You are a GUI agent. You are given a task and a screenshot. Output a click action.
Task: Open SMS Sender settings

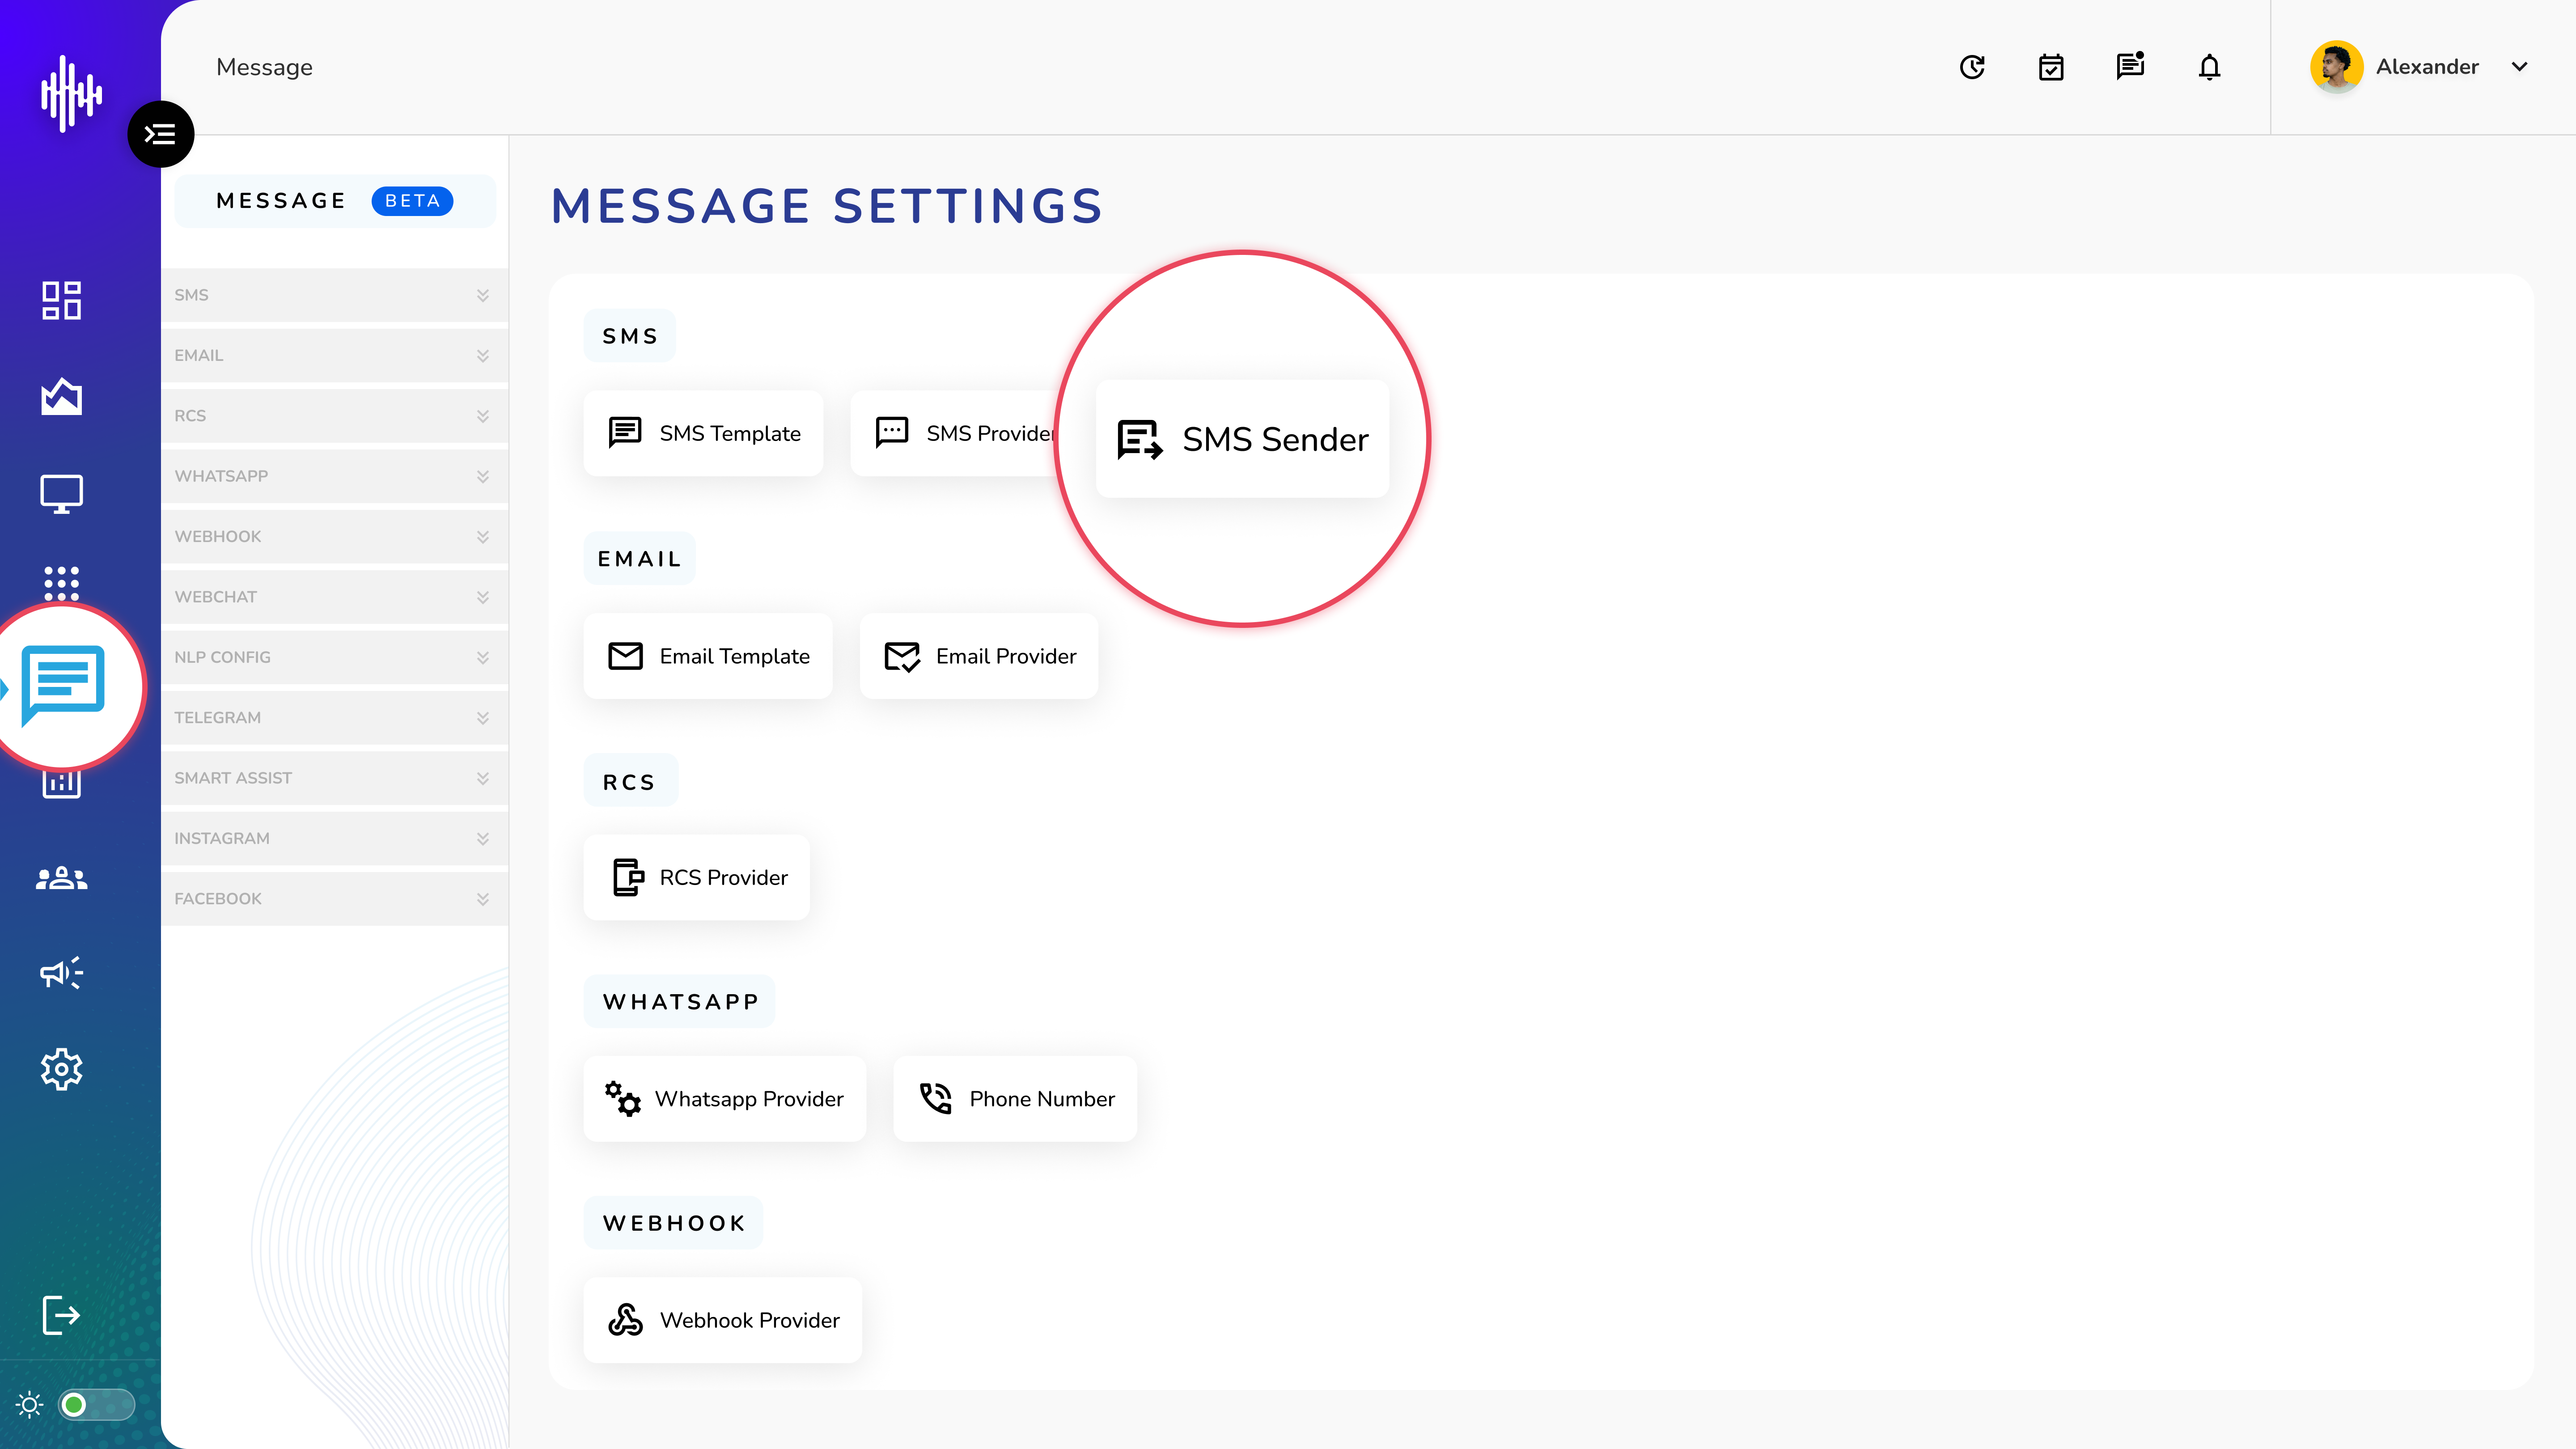point(1242,439)
